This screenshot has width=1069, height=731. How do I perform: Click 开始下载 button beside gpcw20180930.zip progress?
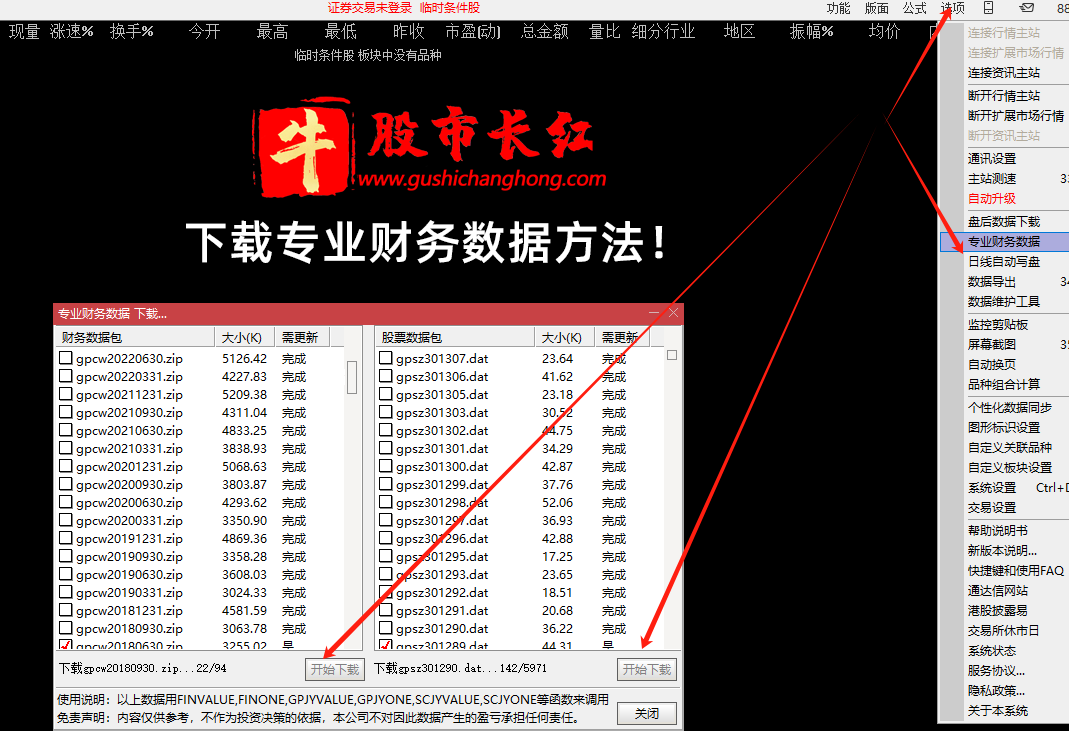pos(335,670)
